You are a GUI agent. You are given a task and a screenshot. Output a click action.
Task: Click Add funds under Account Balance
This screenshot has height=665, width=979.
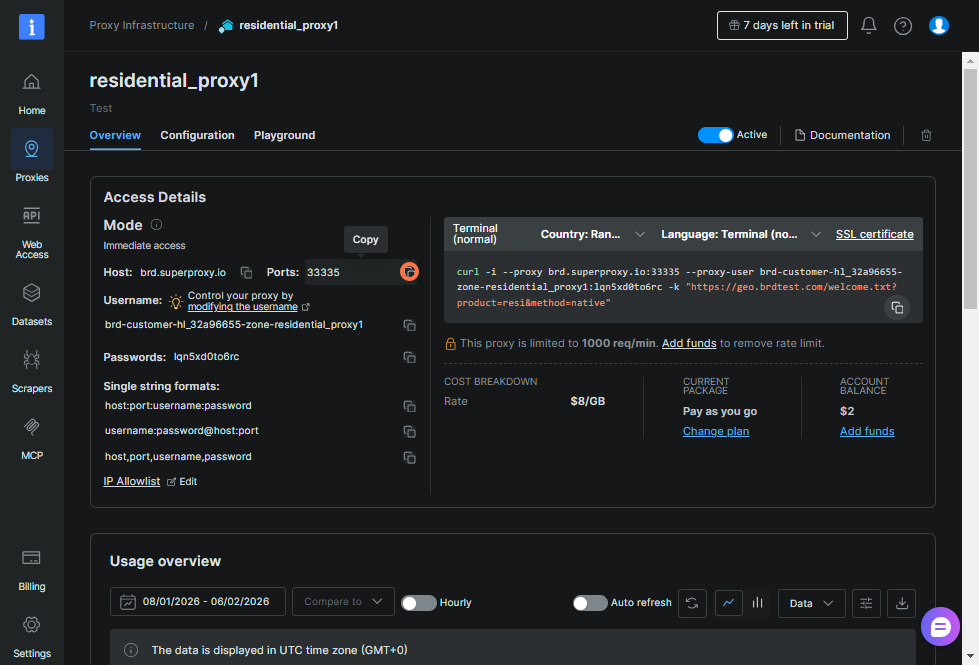pyautogui.click(x=867, y=431)
